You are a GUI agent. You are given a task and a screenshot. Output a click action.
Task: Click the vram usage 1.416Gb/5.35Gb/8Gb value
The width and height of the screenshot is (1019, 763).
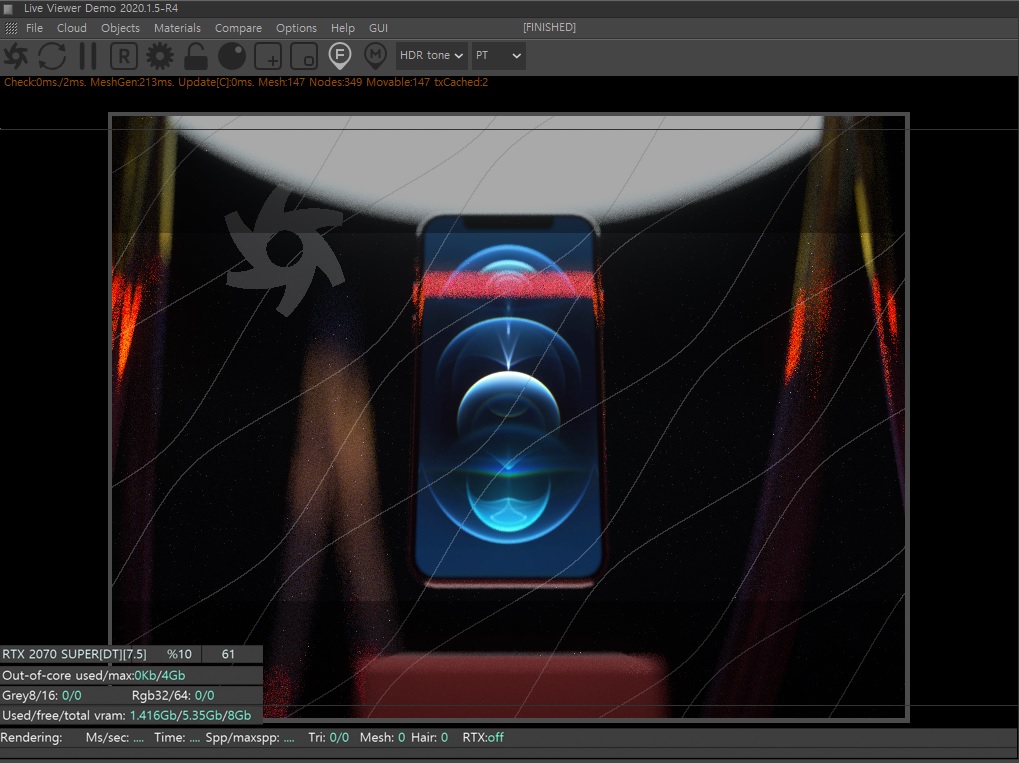pos(190,716)
